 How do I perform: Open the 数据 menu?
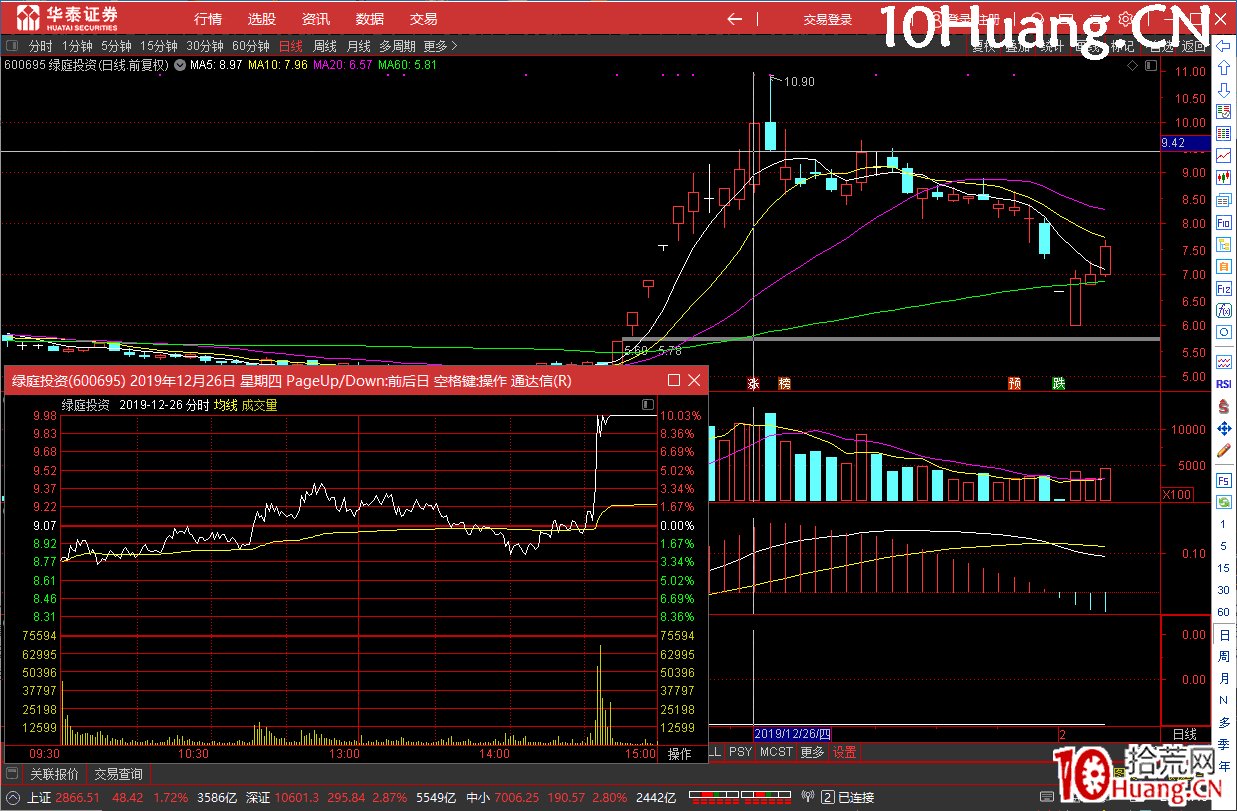[370, 19]
